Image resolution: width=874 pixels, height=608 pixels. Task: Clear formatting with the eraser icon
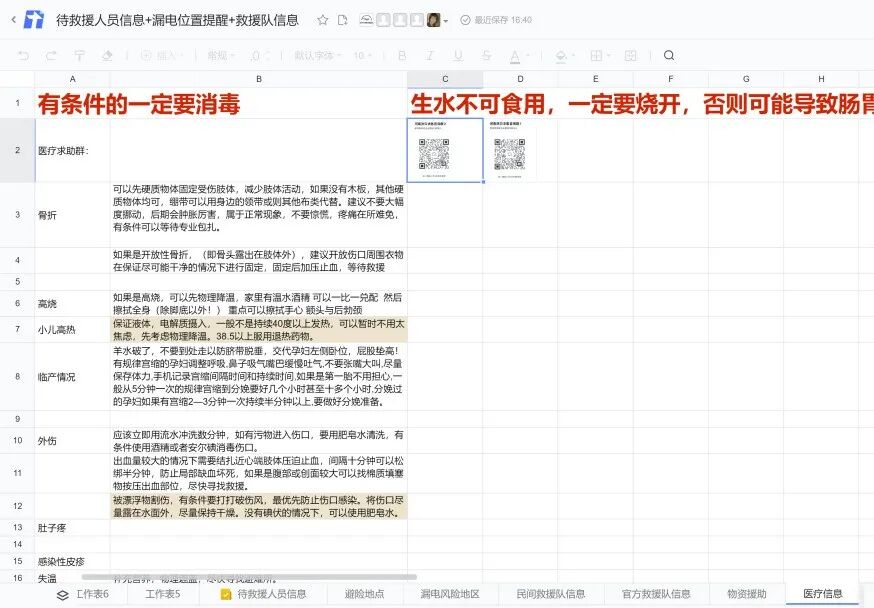(x=107, y=55)
